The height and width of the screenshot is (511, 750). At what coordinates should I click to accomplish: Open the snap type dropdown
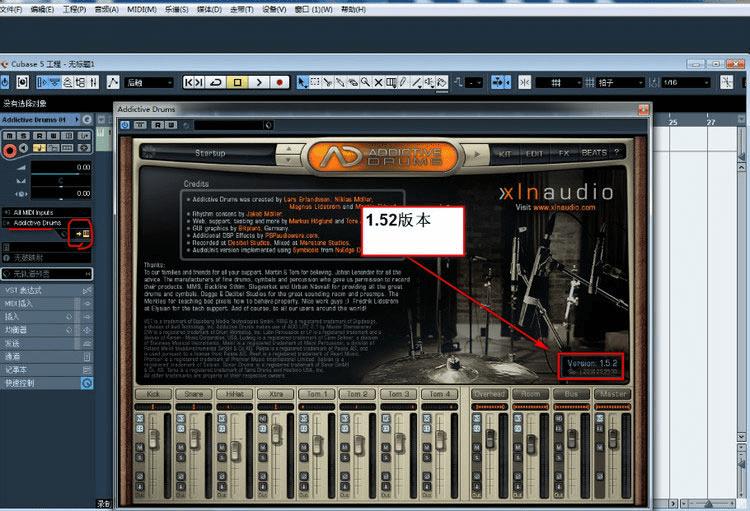coord(558,83)
